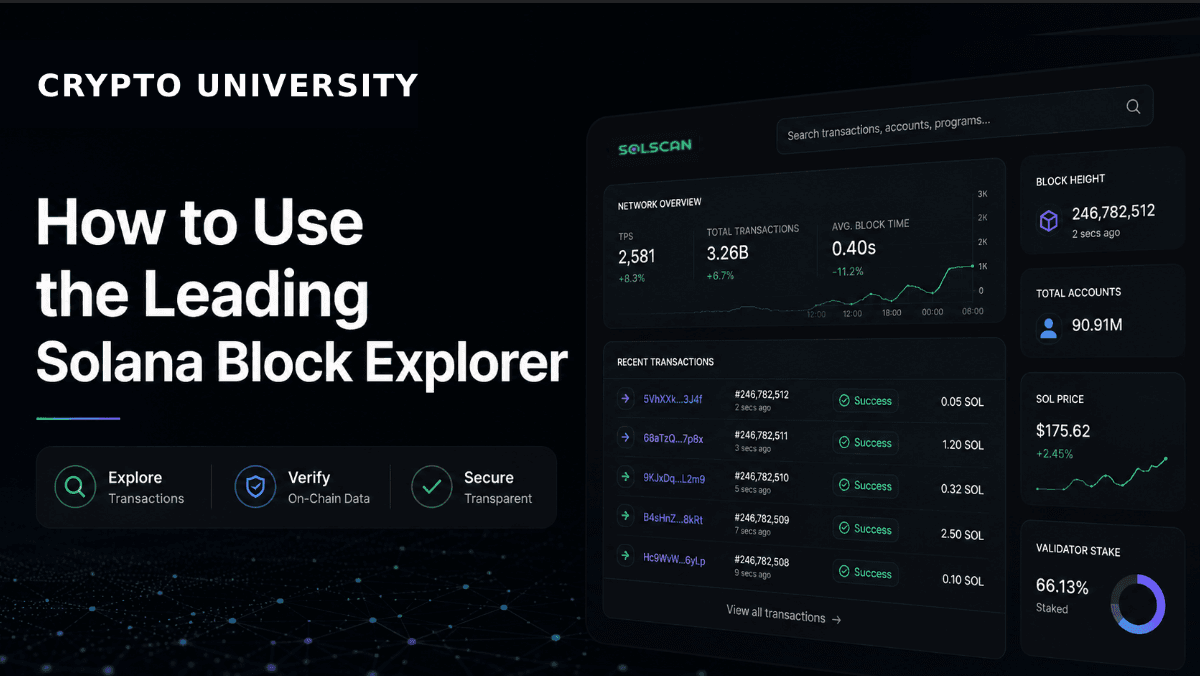This screenshot has width=1200, height=676.
Task: Click the Total Accounts person icon
Action: (x=1048, y=327)
